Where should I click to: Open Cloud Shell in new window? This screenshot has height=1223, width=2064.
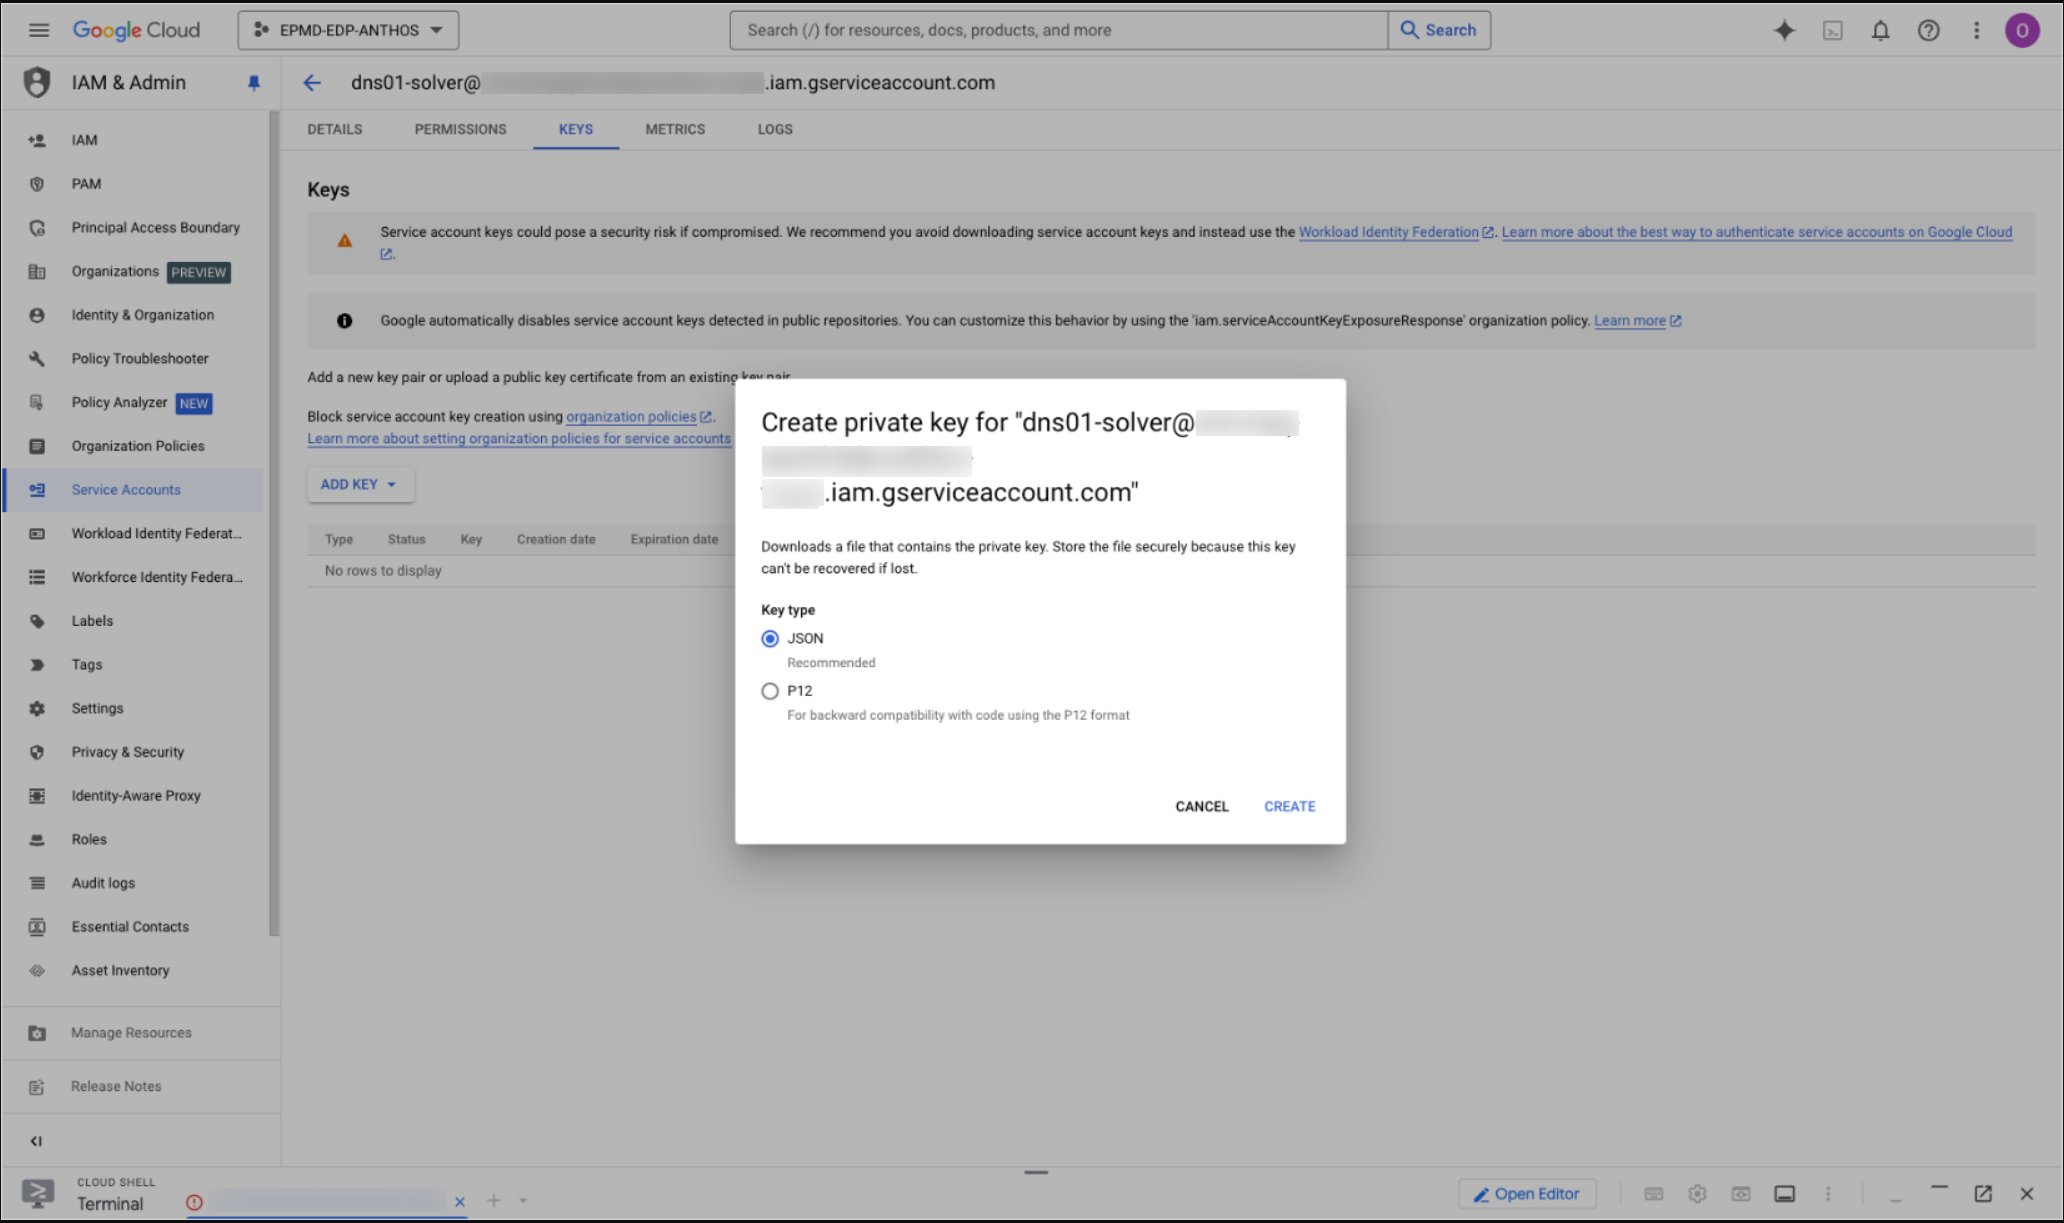[x=1982, y=1193]
